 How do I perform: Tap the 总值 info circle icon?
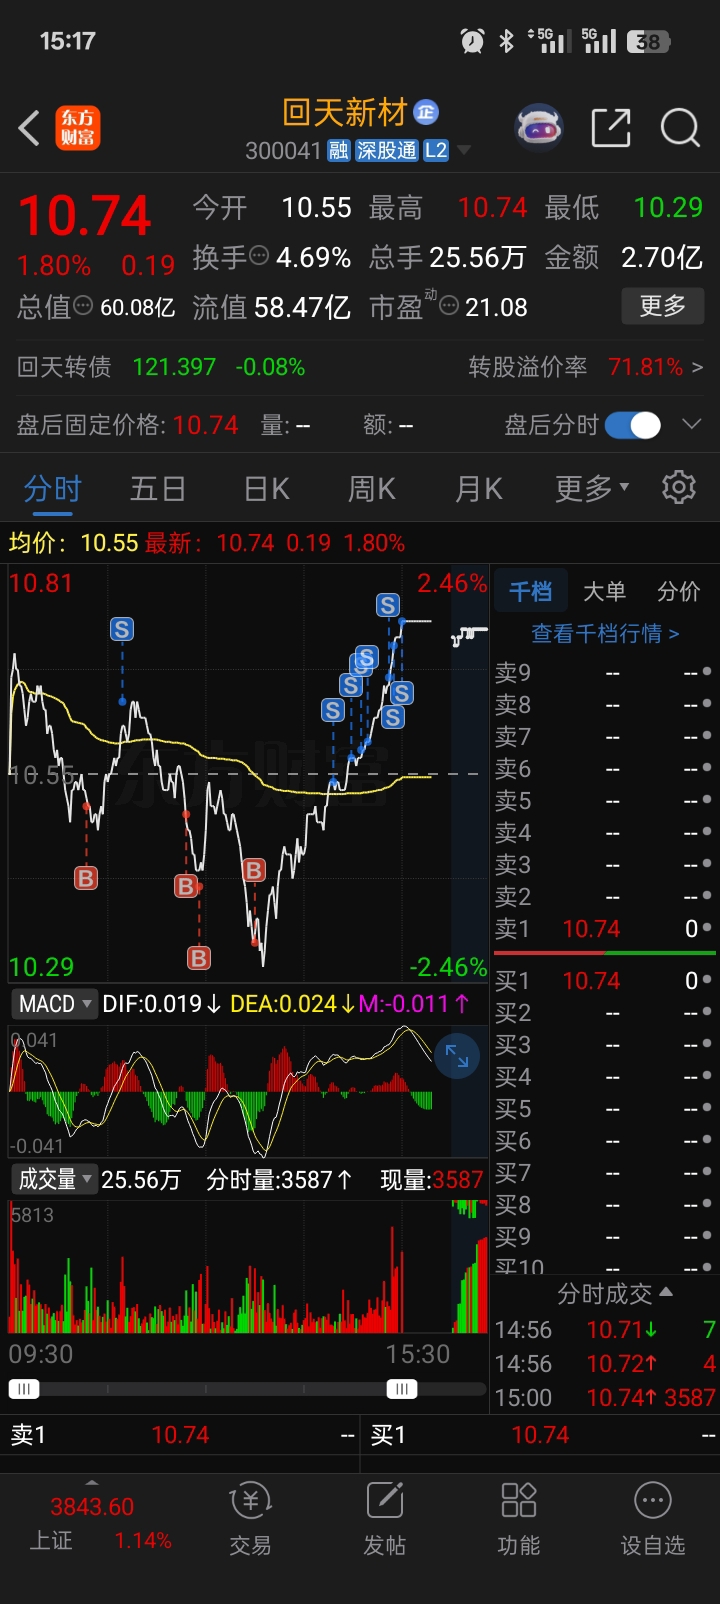tap(83, 306)
